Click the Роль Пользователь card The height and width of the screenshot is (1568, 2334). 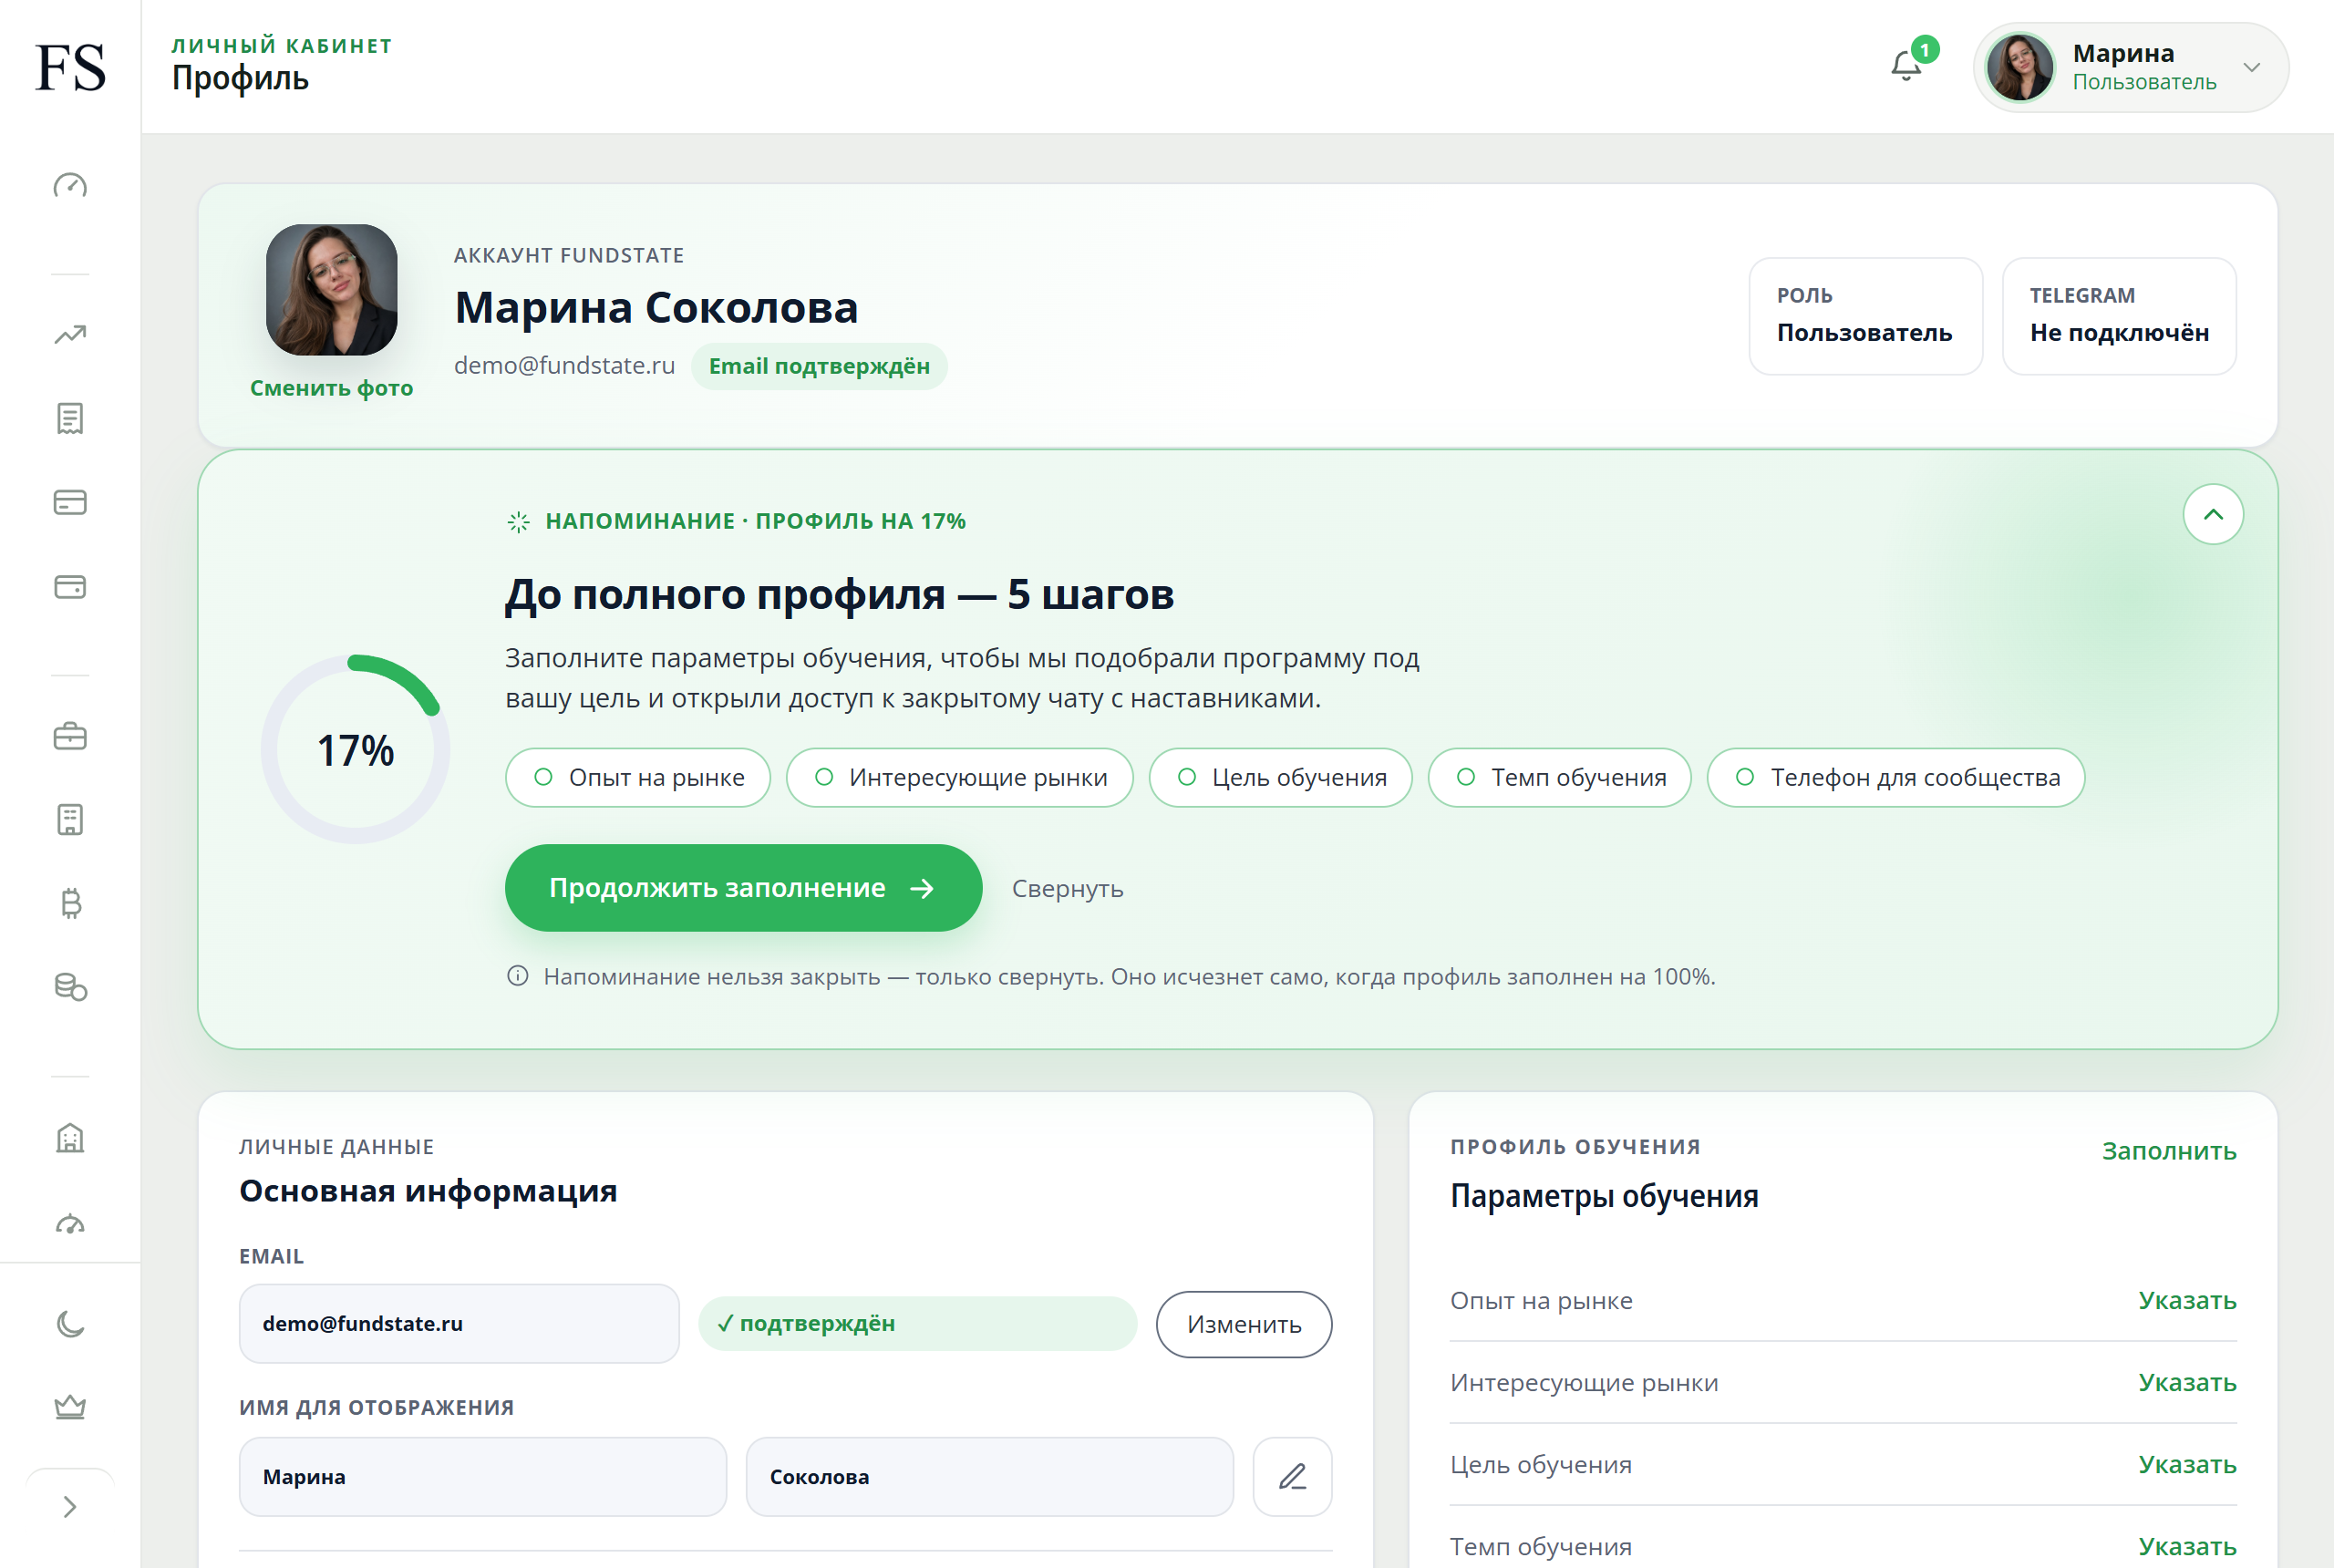[1865, 316]
